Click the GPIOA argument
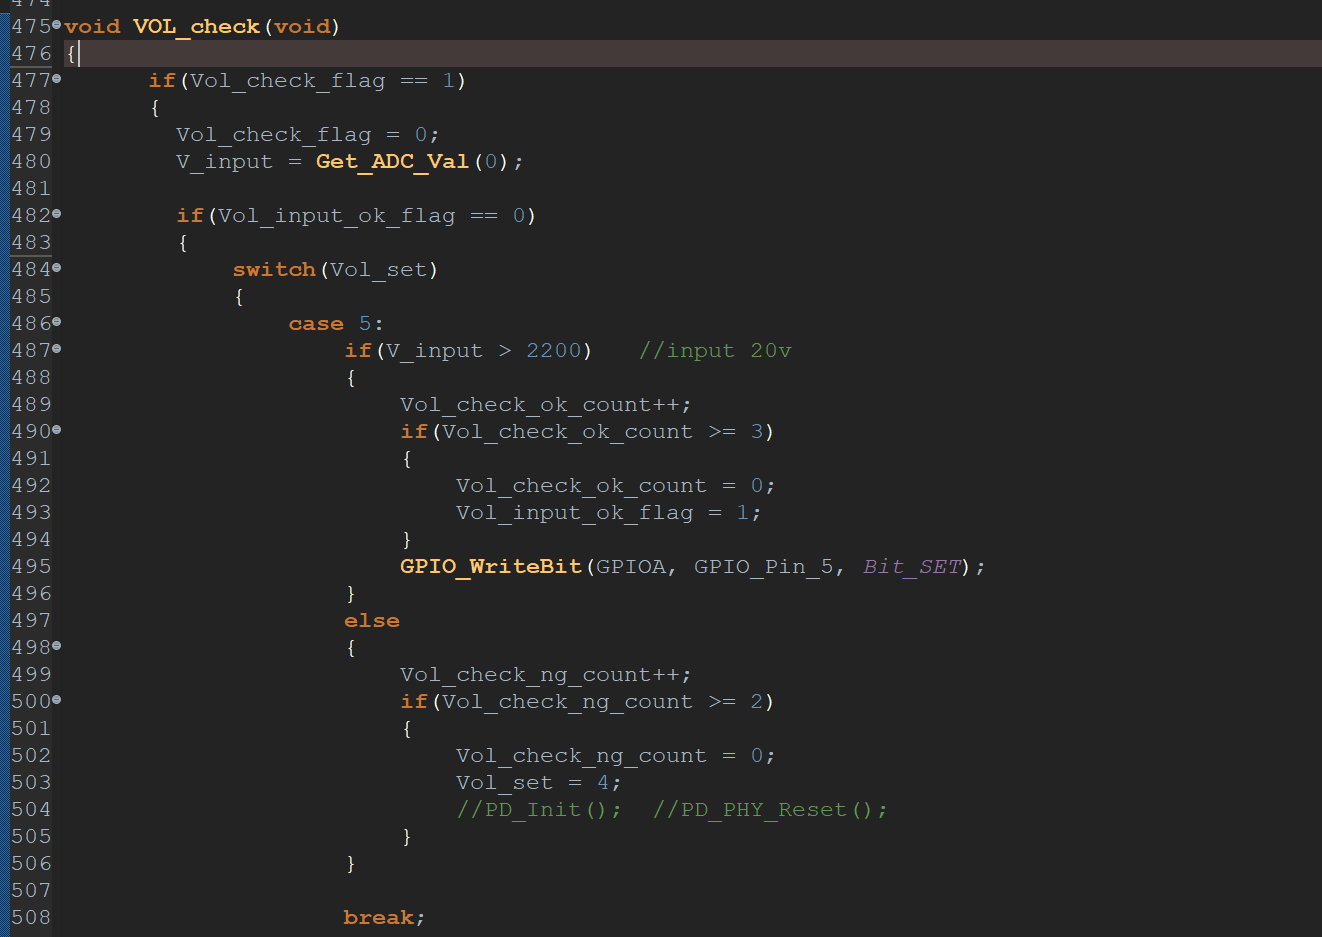Image resolution: width=1322 pixels, height=937 pixels. [x=631, y=567]
